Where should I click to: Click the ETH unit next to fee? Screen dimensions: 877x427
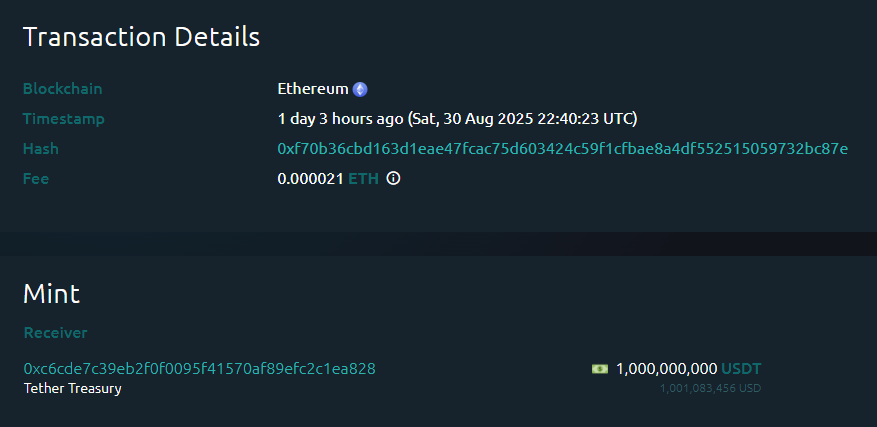click(364, 179)
